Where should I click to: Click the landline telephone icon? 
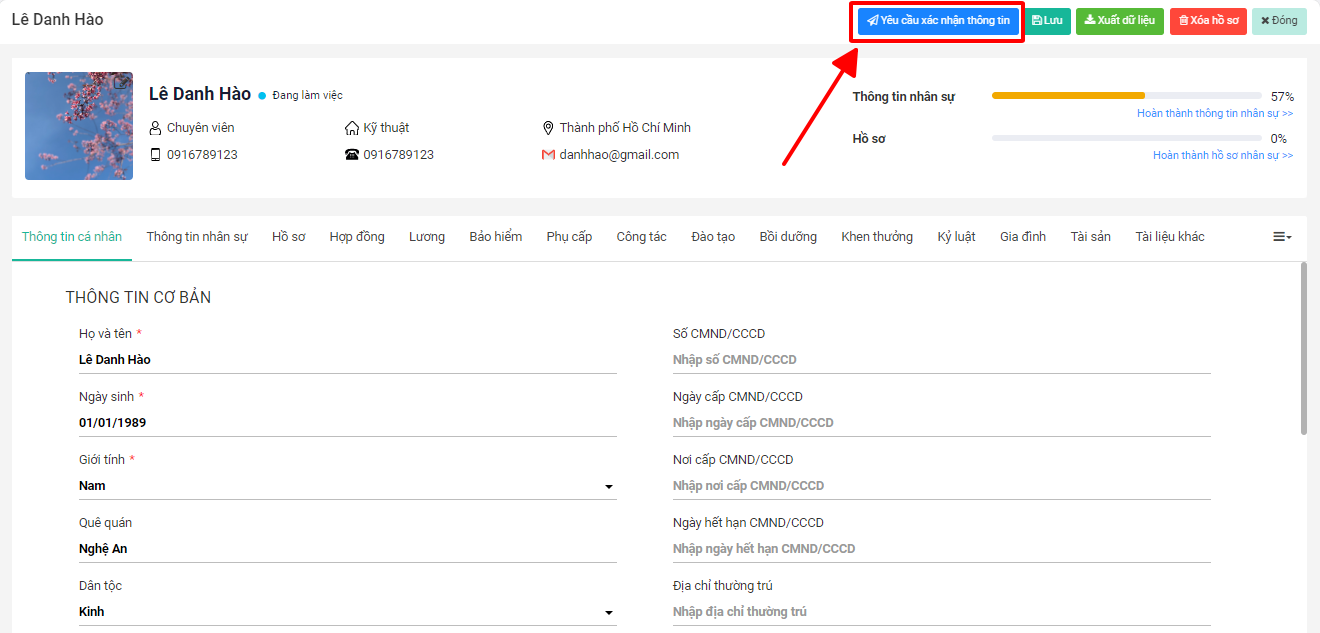[351, 155]
